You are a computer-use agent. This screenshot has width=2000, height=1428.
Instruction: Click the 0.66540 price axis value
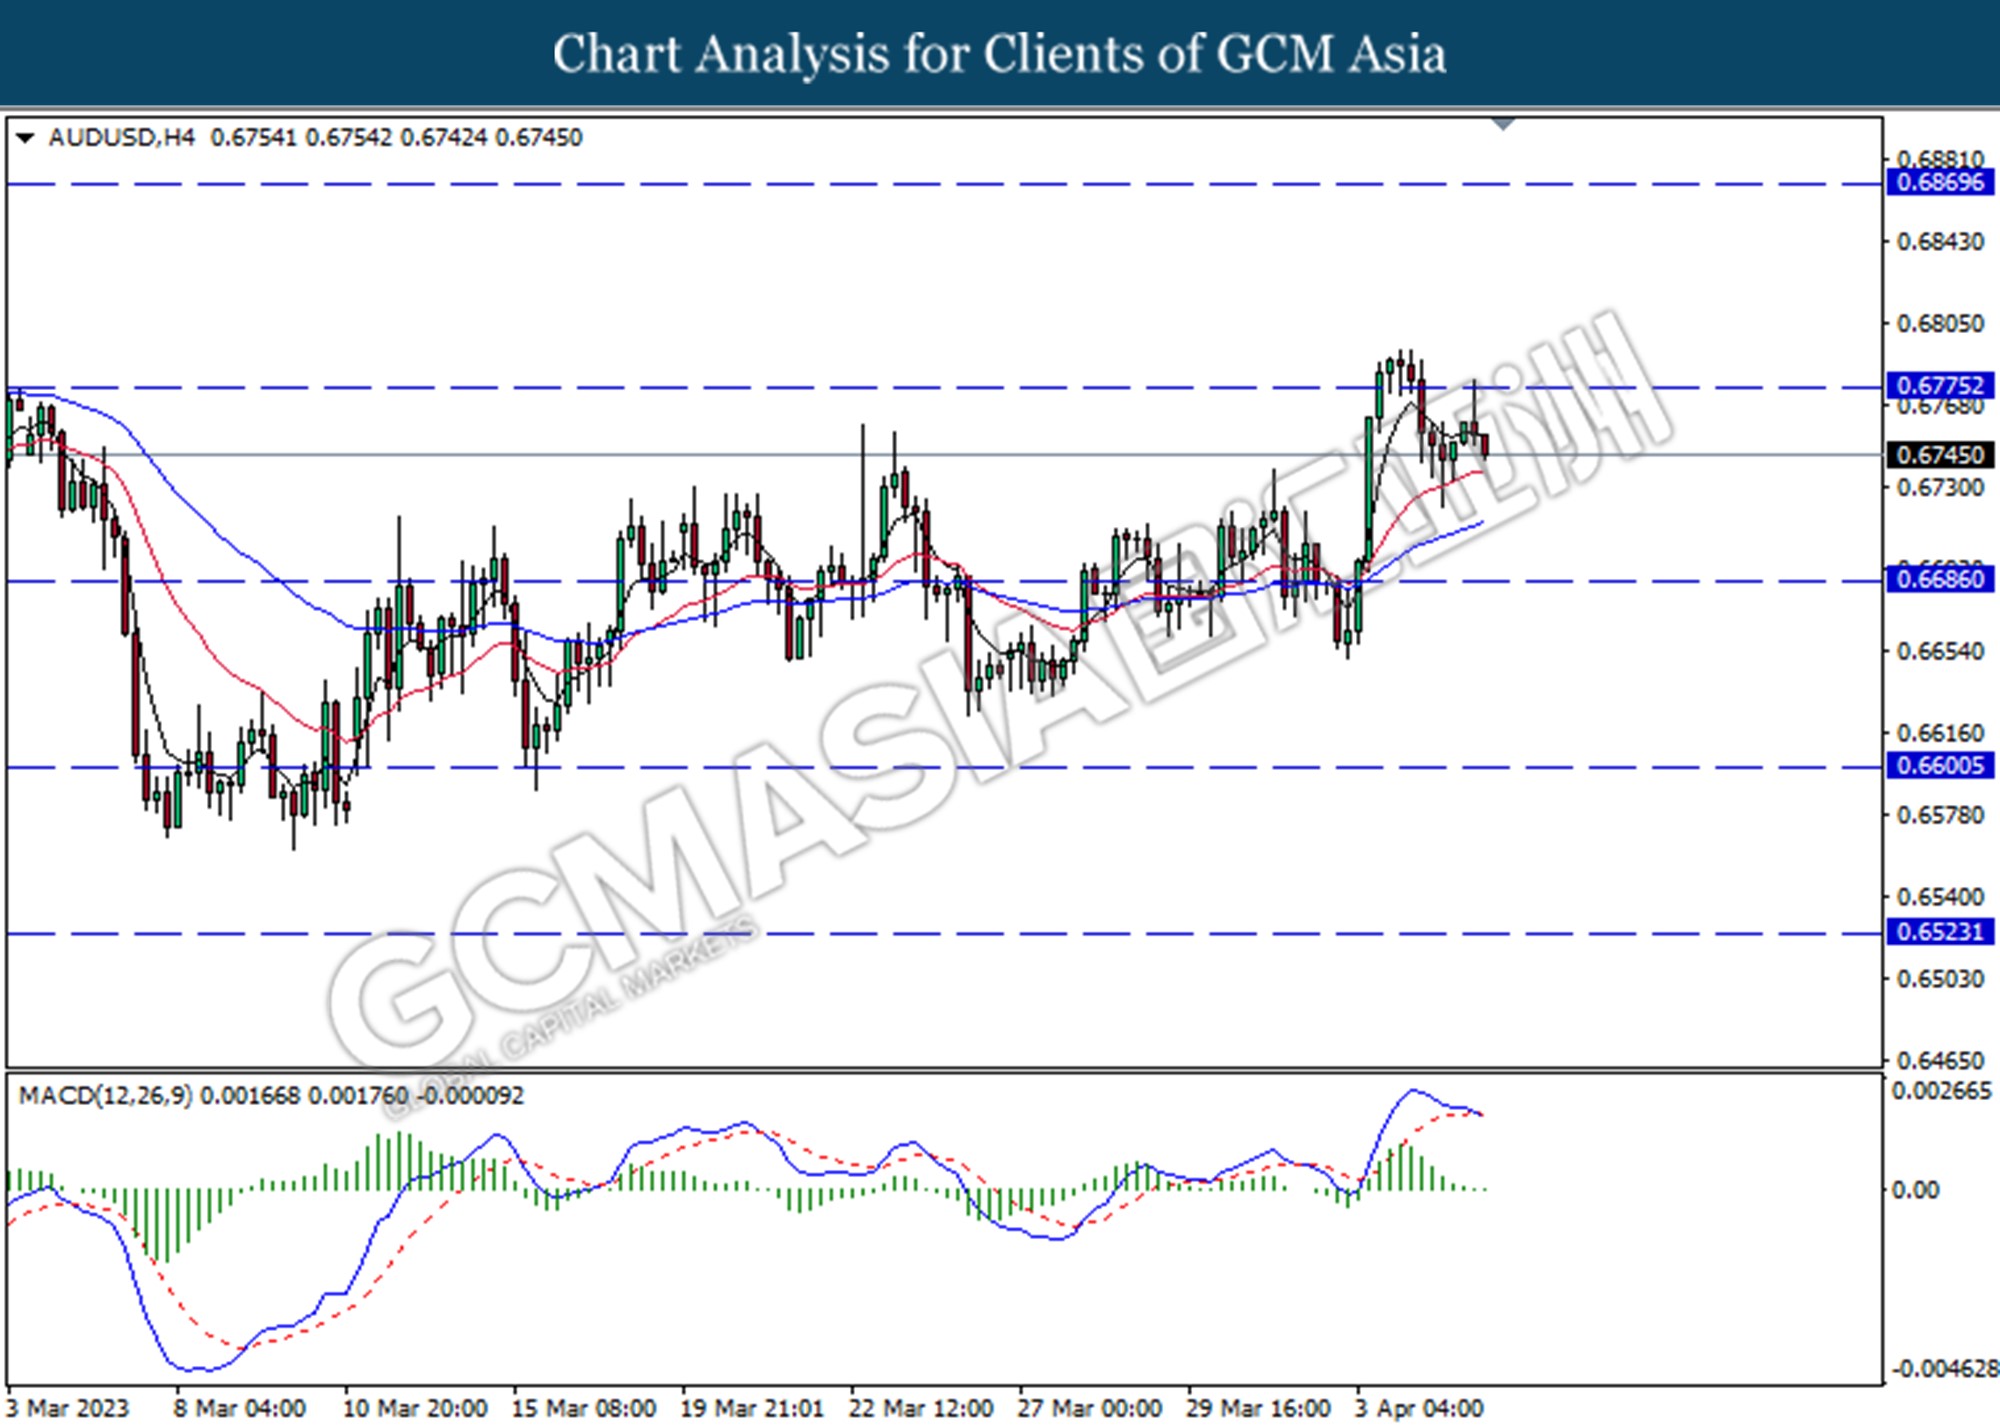(x=1941, y=652)
